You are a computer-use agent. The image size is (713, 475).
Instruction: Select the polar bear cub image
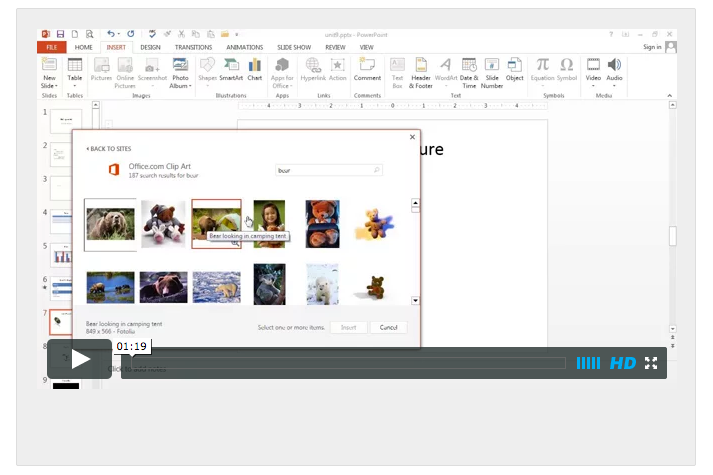[x=322, y=284]
